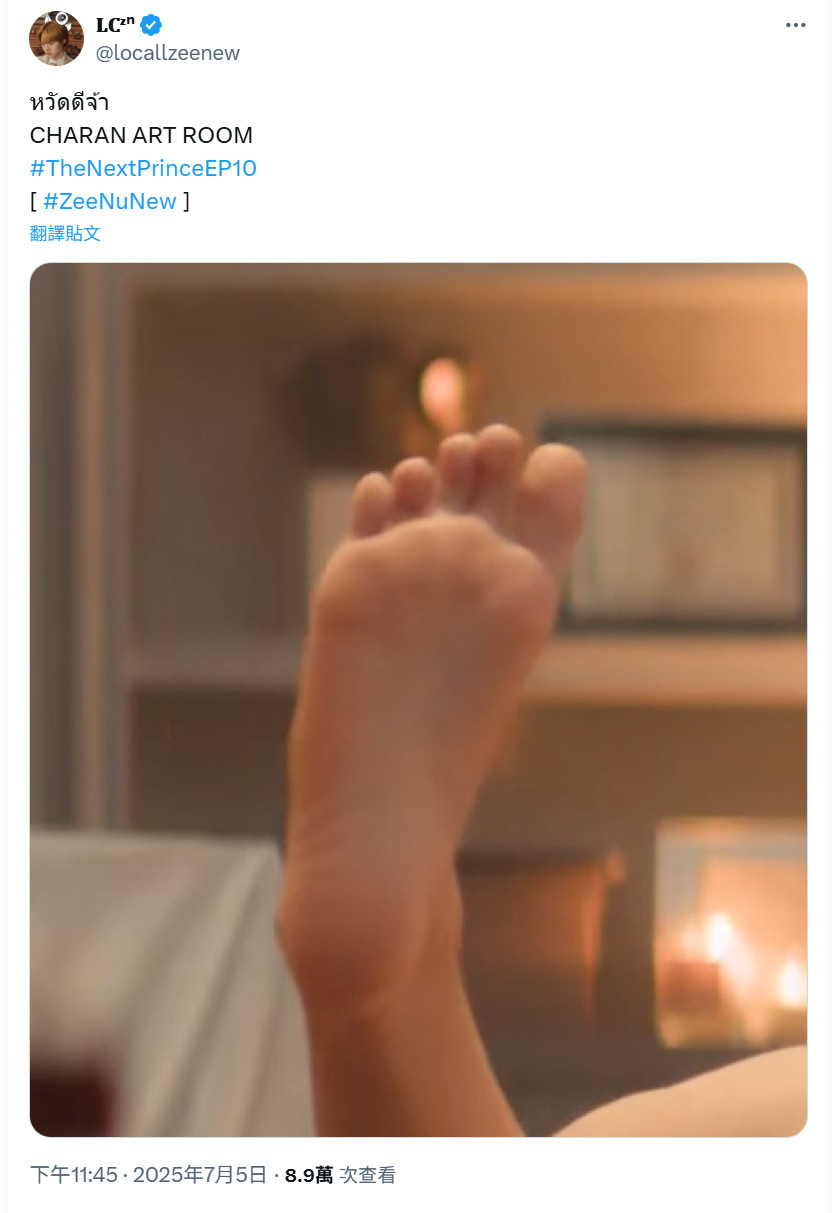Click the CHARAN ART ROOM text line
The height and width of the screenshot is (1213, 838).
[141, 135]
